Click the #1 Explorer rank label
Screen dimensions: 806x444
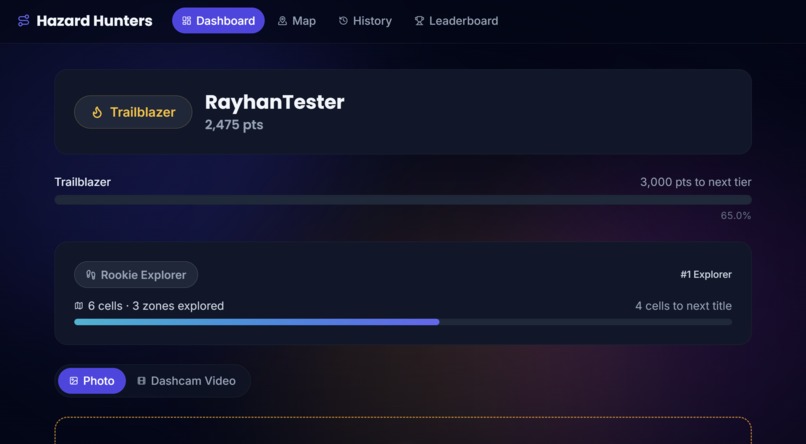pyautogui.click(x=706, y=274)
